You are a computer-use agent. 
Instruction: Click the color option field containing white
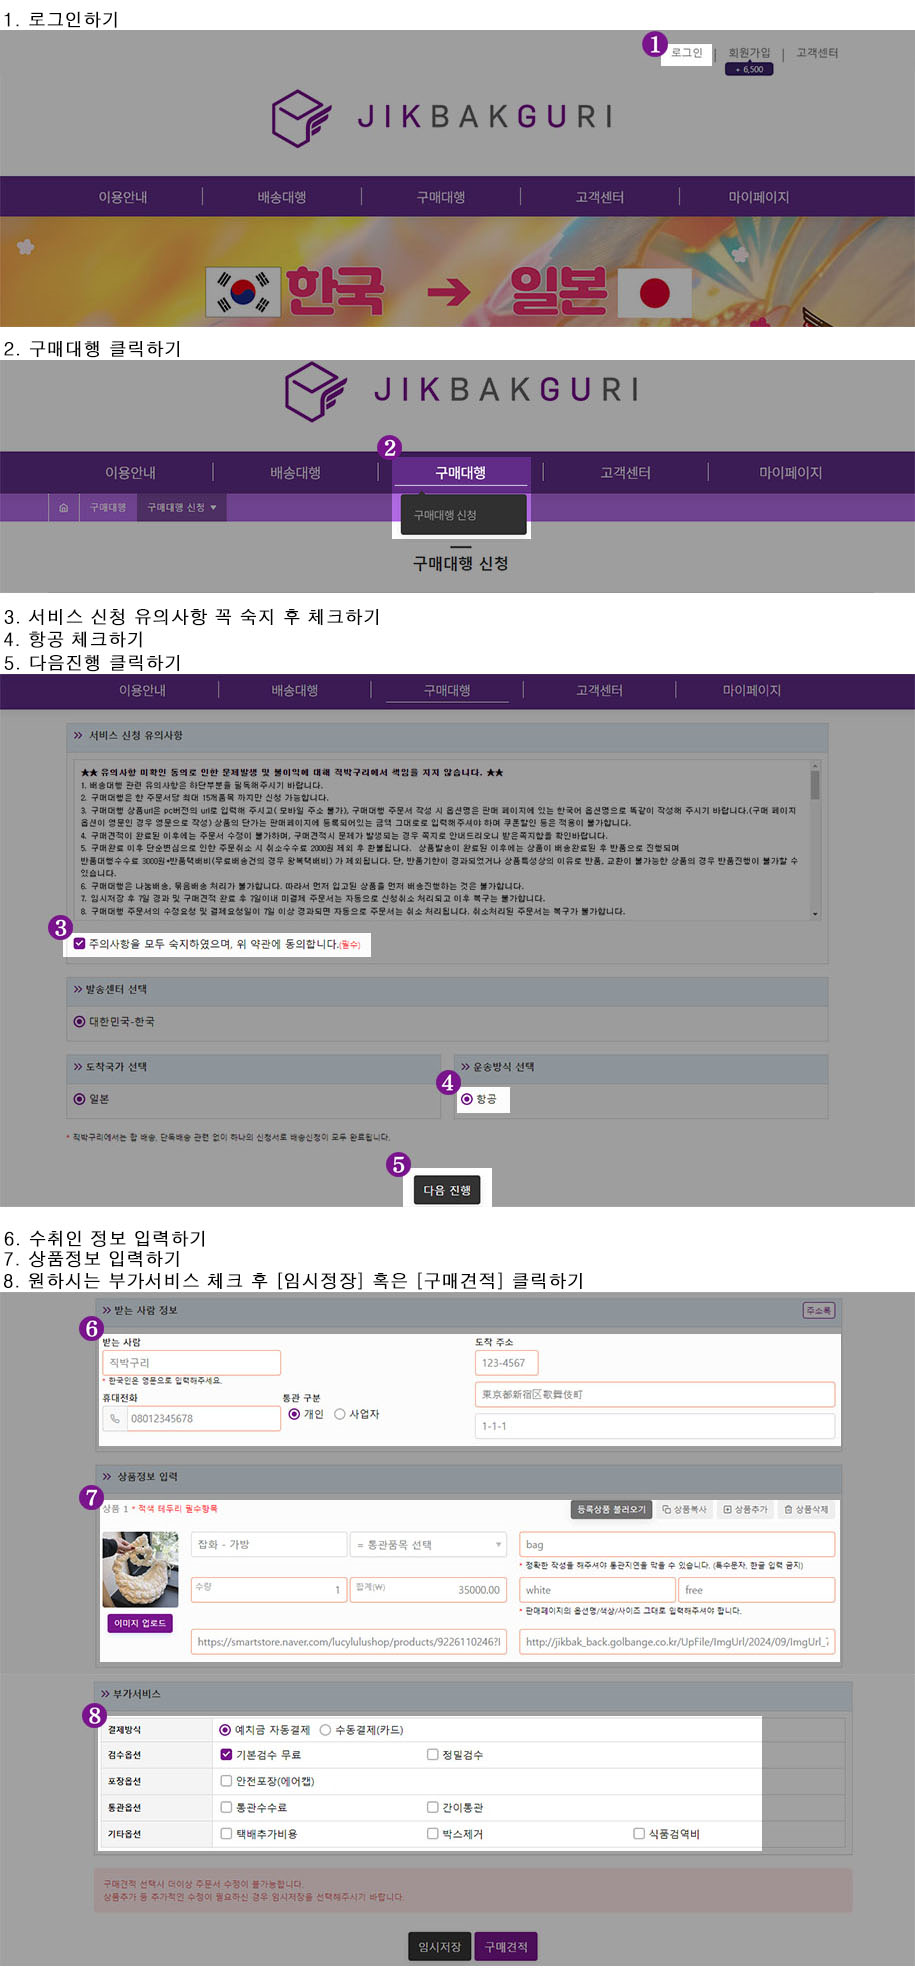[x=598, y=1590]
